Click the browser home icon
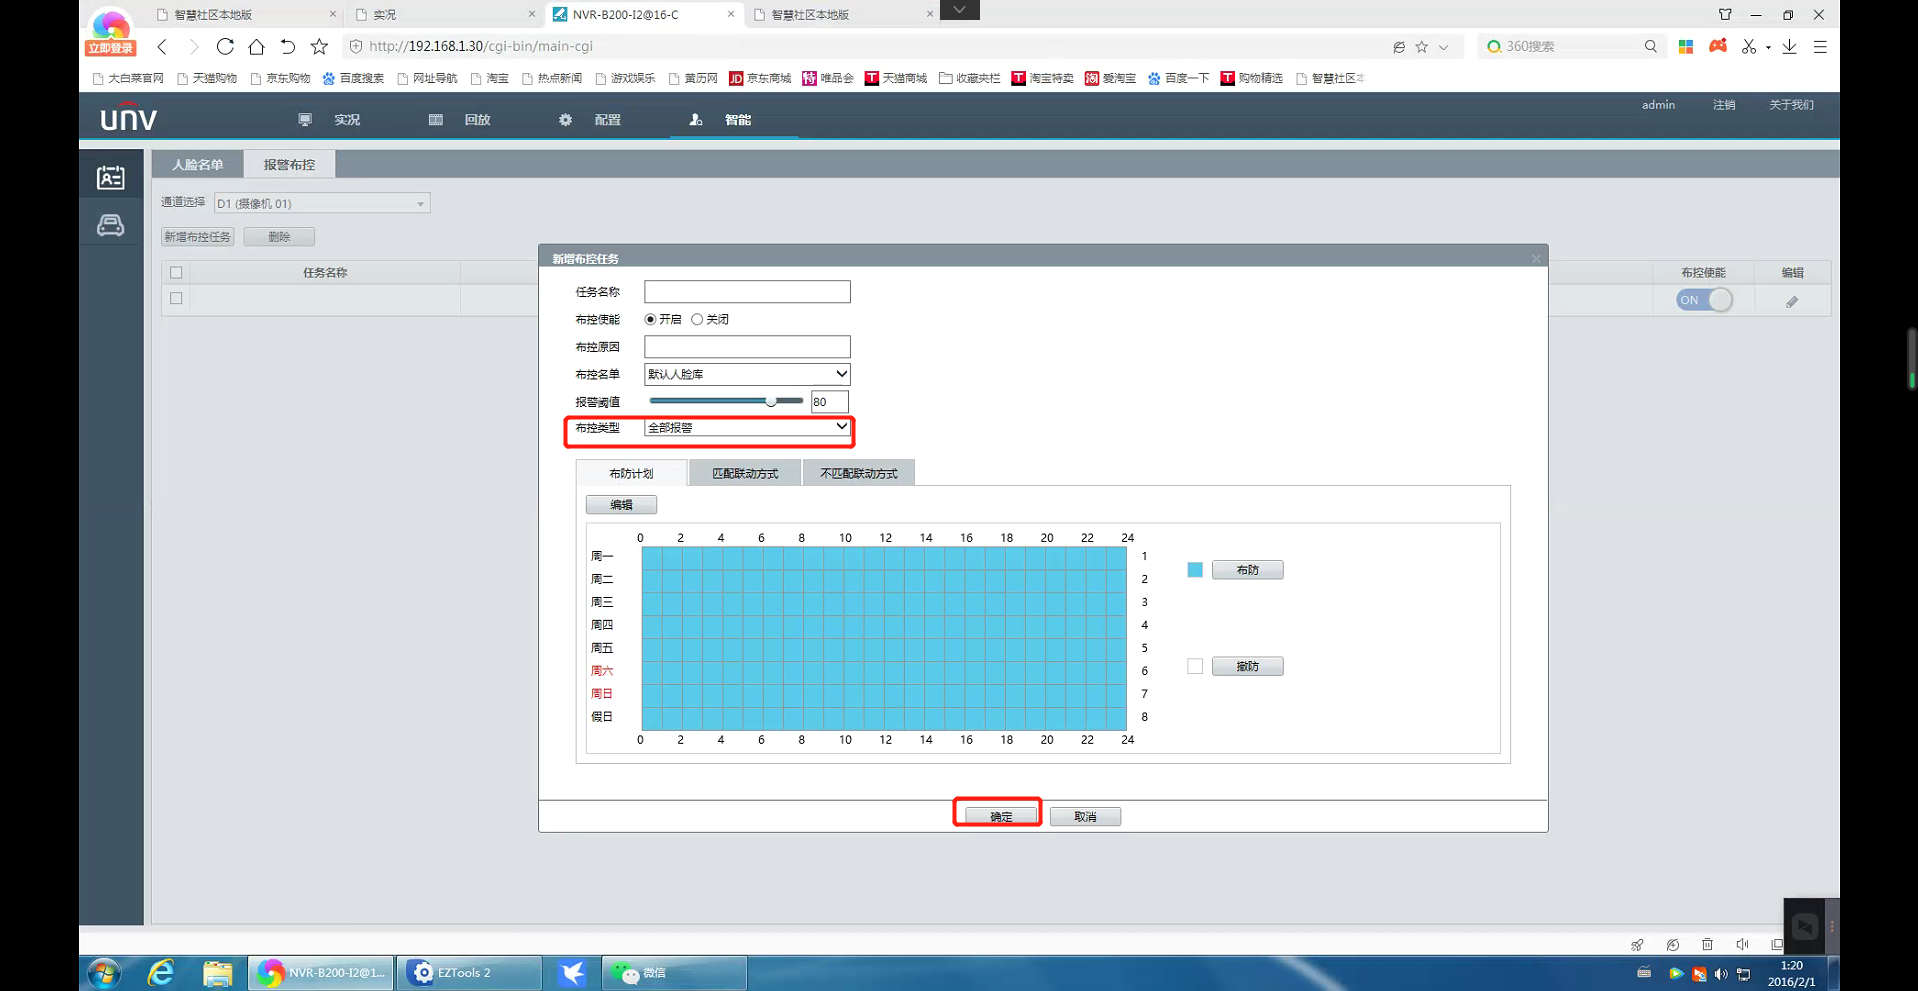This screenshot has height=991, width=1918. tap(256, 47)
